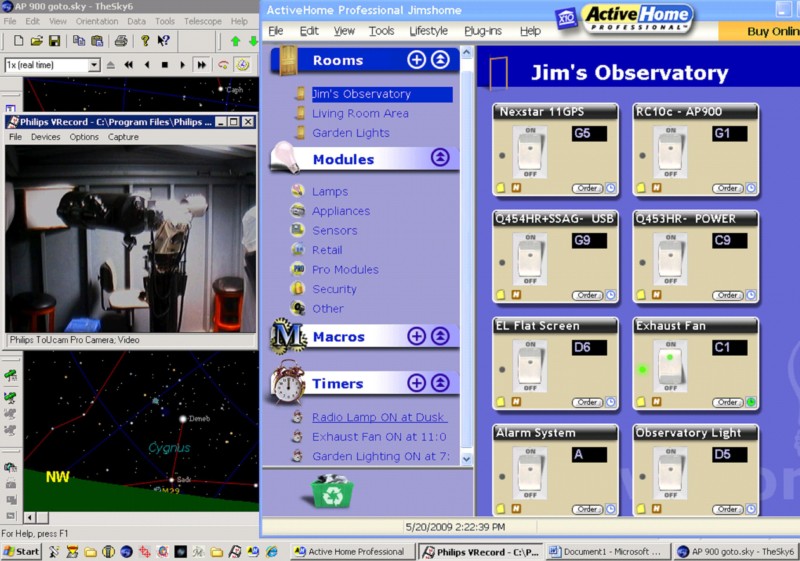This screenshot has height=561, width=800.
Task: Toggle the RC10c - AP900 power switch
Action: 670,152
